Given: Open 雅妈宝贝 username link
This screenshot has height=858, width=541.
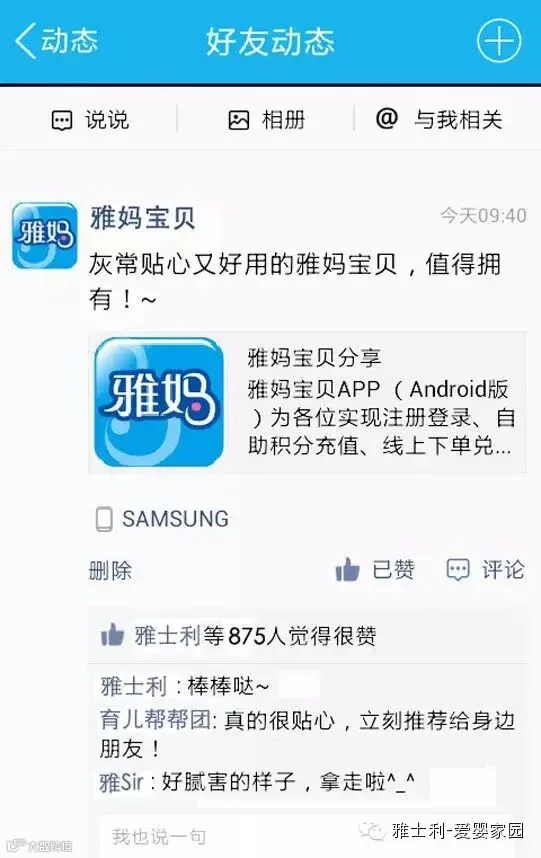Looking at the screenshot, I should [143, 218].
